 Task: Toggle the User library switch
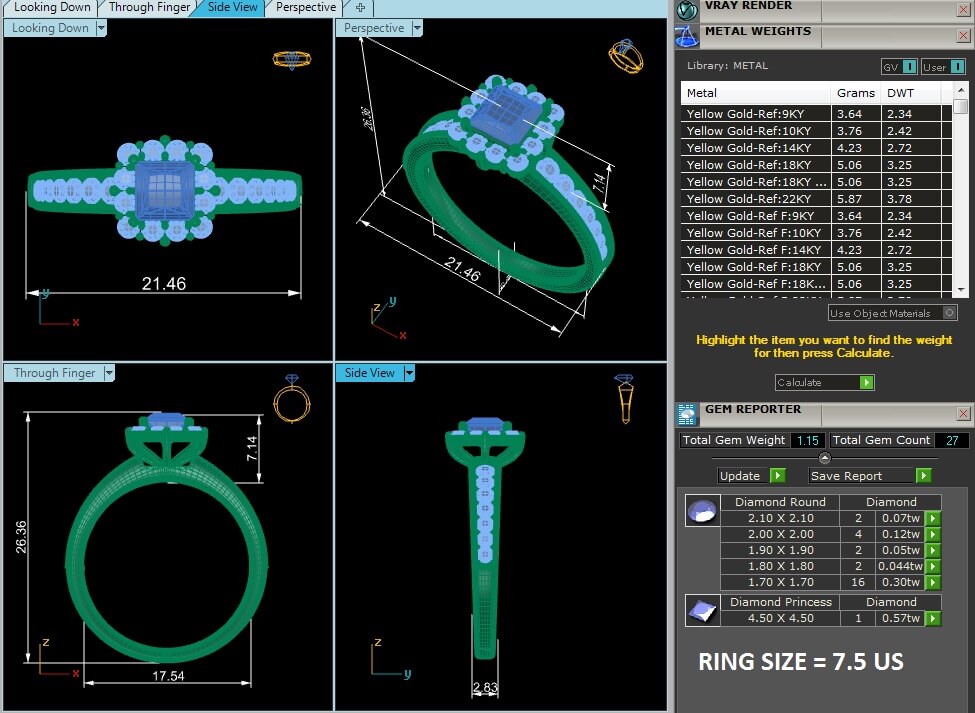point(959,67)
